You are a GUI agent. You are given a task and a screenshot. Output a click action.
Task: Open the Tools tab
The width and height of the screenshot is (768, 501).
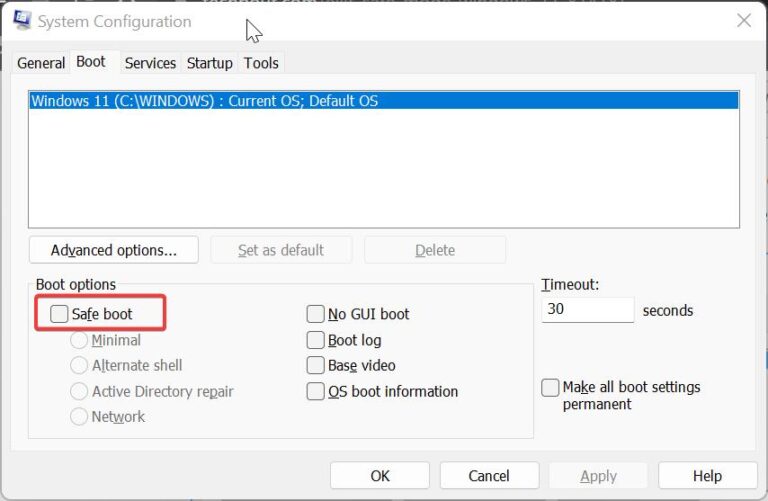[261, 63]
